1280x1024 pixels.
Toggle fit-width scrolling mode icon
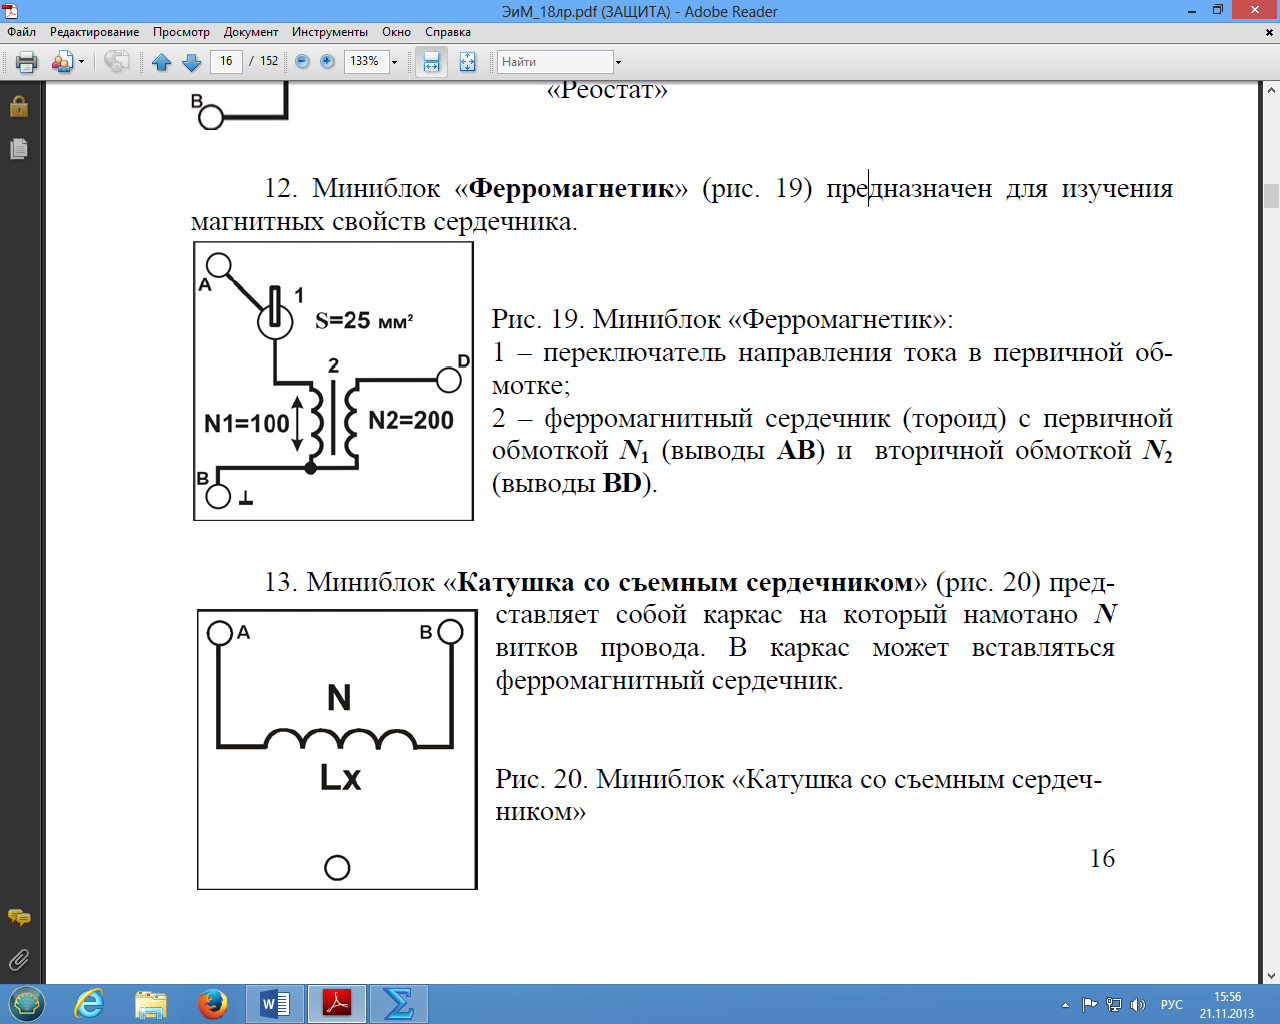[x=431, y=62]
